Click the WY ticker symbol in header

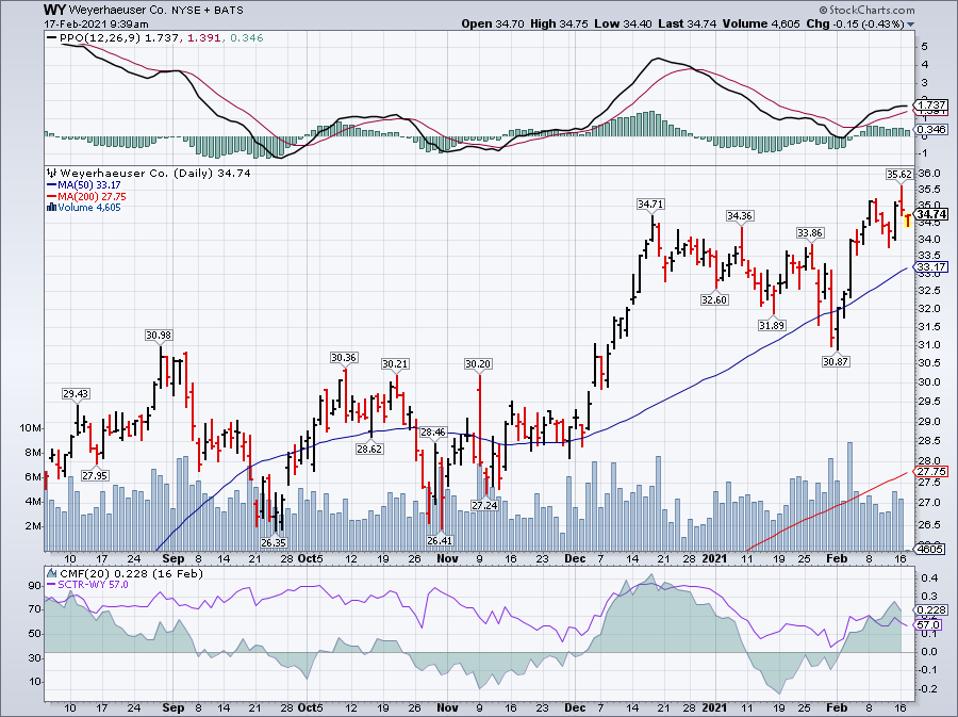(54, 10)
